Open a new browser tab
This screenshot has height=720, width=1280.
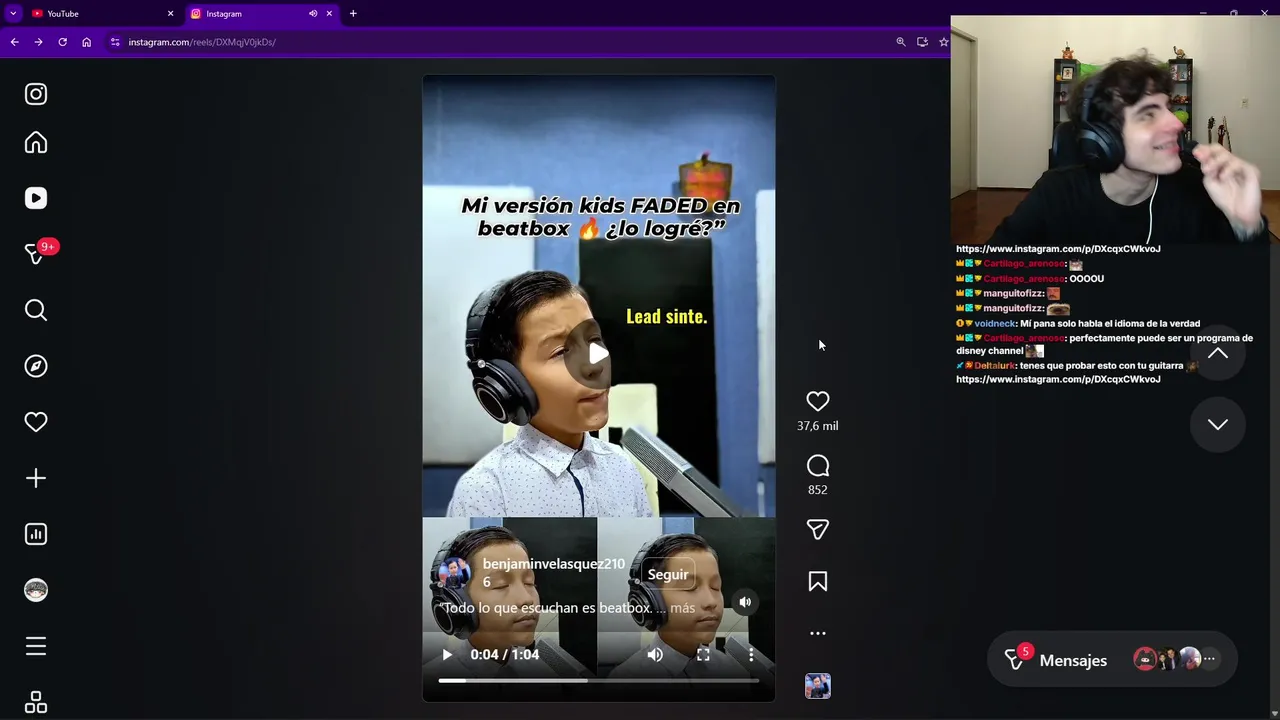coord(353,14)
